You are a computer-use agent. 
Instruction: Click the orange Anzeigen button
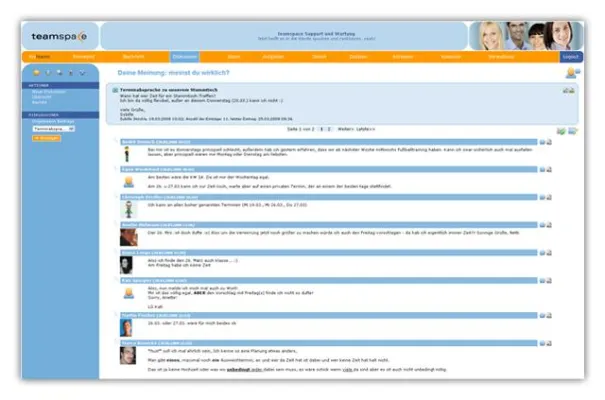pos(46,138)
